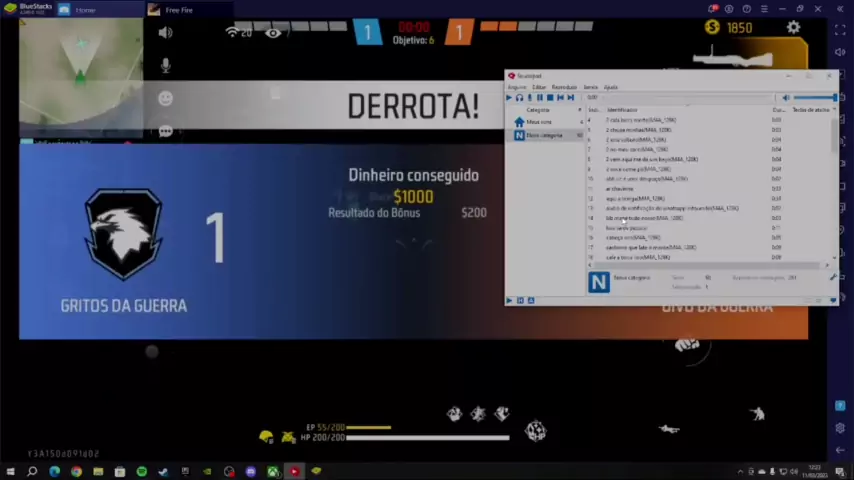Screen dimensions: 854x480
Task: Open the in-game chat bubble icon
Action: pyautogui.click(x=165, y=131)
